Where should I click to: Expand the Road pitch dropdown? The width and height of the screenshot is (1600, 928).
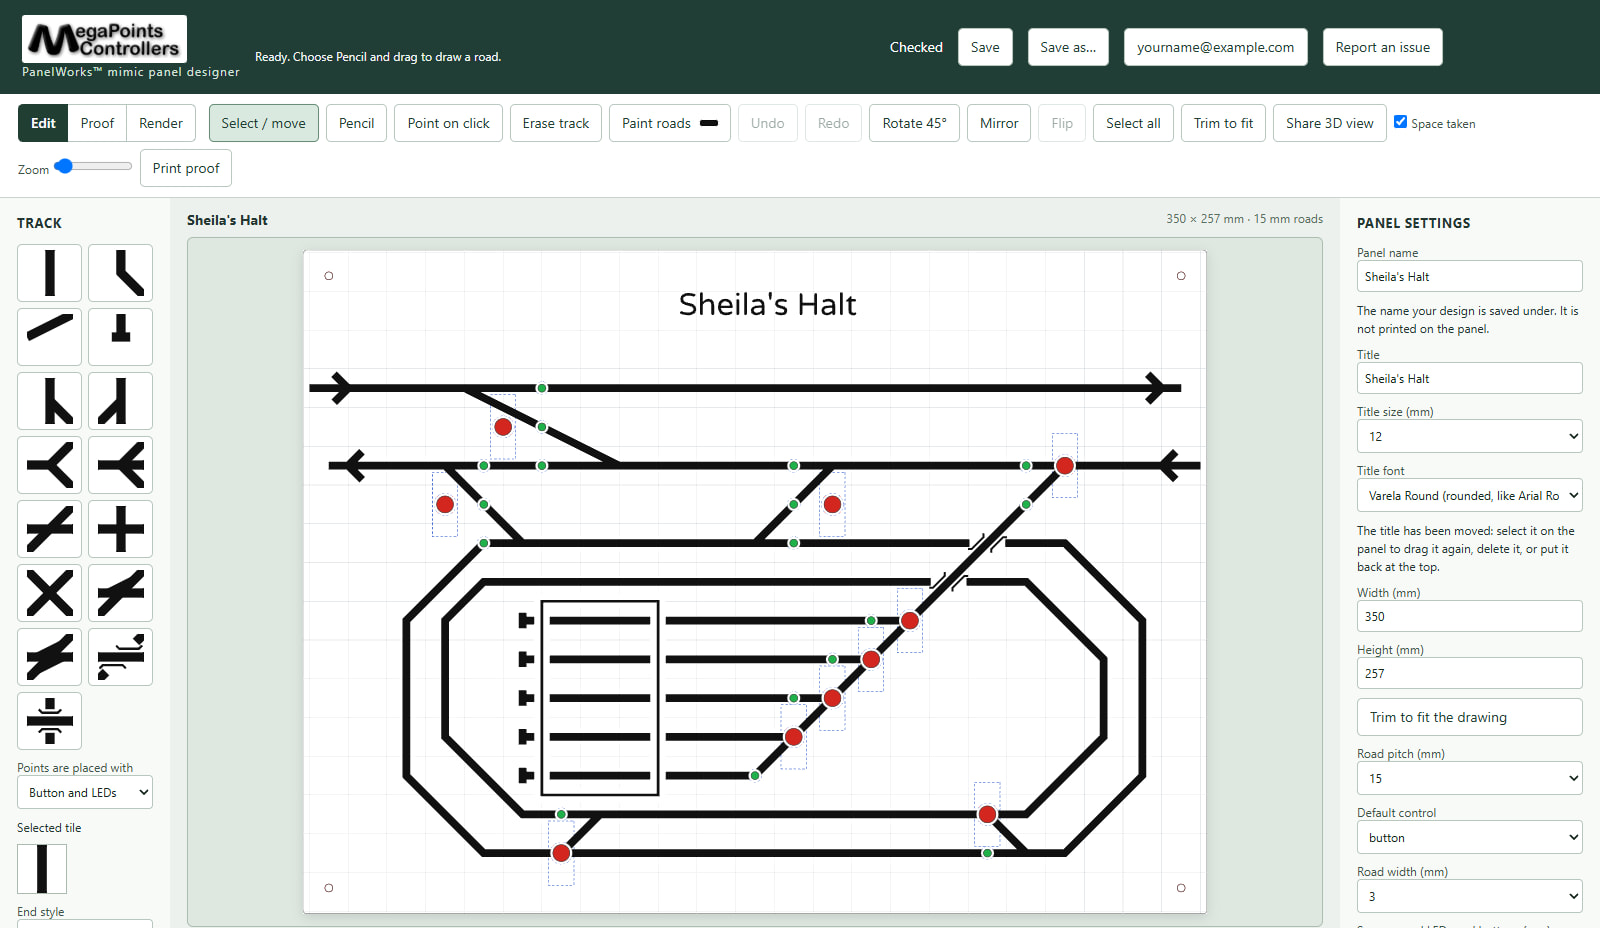coord(1469,778)
